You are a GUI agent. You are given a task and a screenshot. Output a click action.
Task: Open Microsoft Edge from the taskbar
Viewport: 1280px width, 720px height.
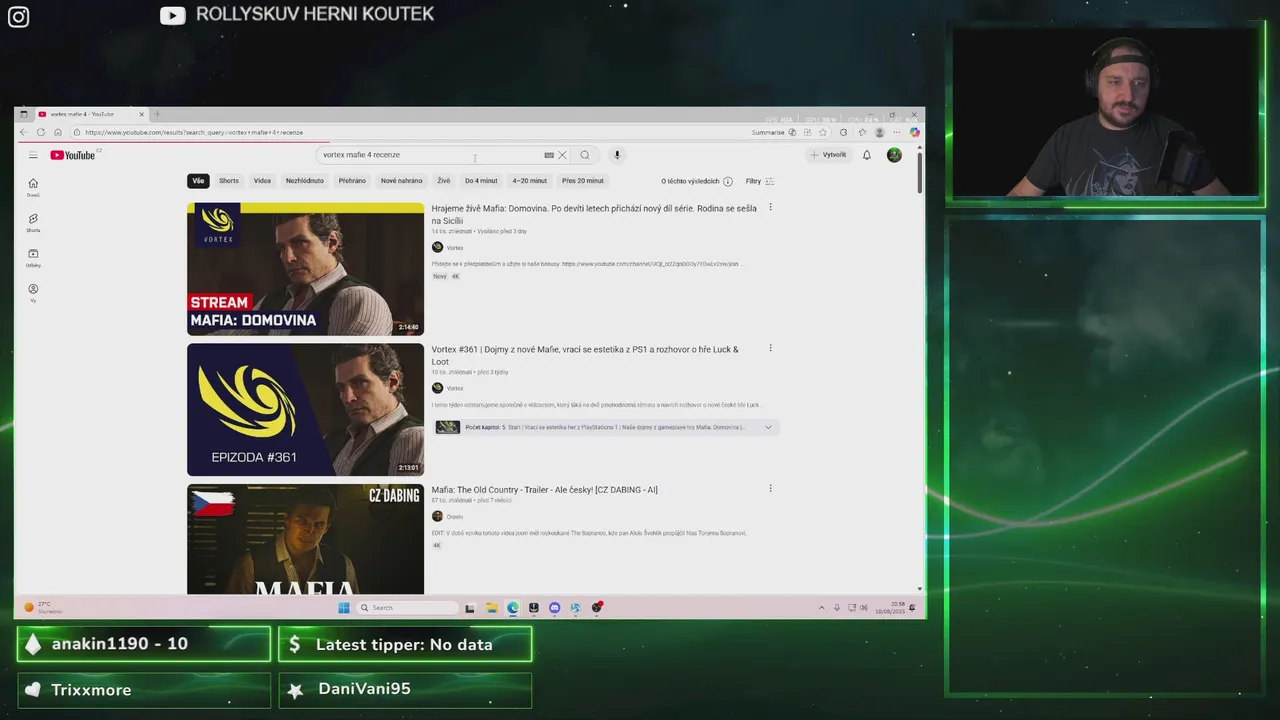(x=513, y=607)
